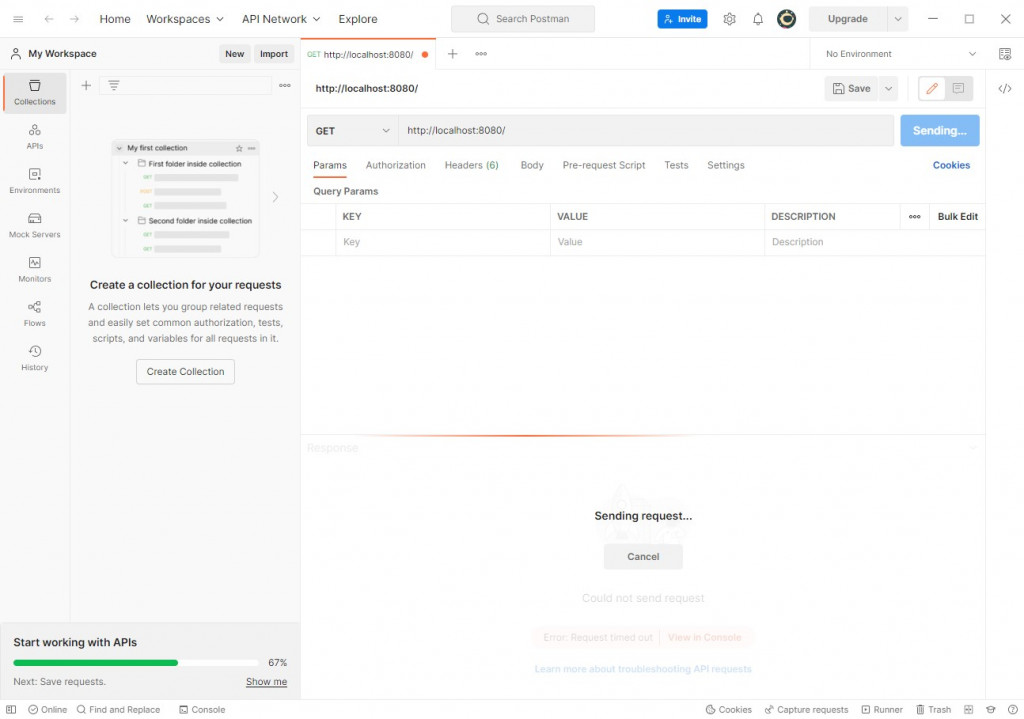Open a new request tab with plus

point(452,54)
